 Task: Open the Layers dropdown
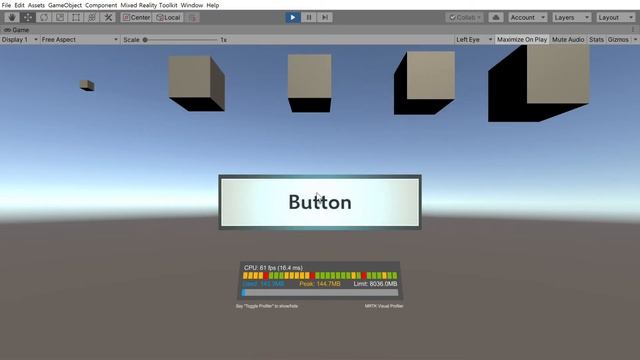point(571,18)
